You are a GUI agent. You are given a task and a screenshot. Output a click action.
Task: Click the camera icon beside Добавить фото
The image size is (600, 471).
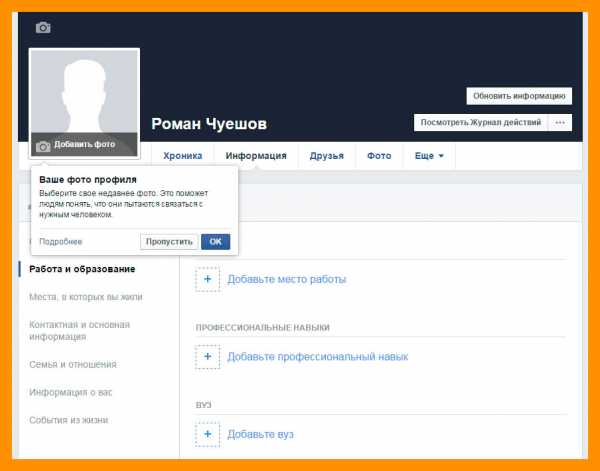pos(43,146)
